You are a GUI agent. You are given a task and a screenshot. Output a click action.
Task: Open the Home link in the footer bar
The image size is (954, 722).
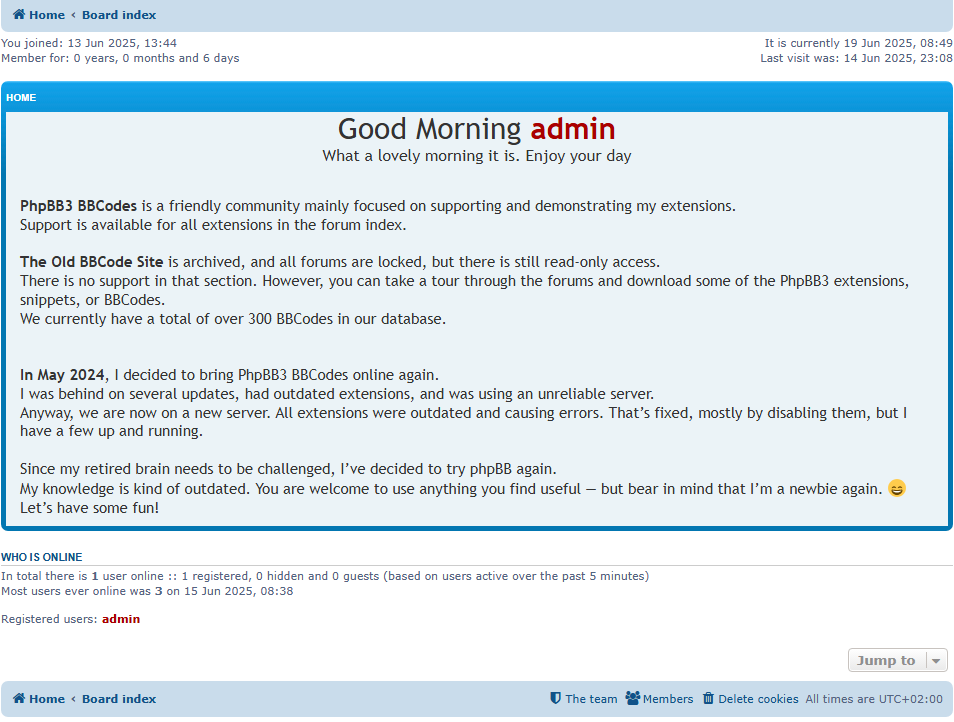47,698
